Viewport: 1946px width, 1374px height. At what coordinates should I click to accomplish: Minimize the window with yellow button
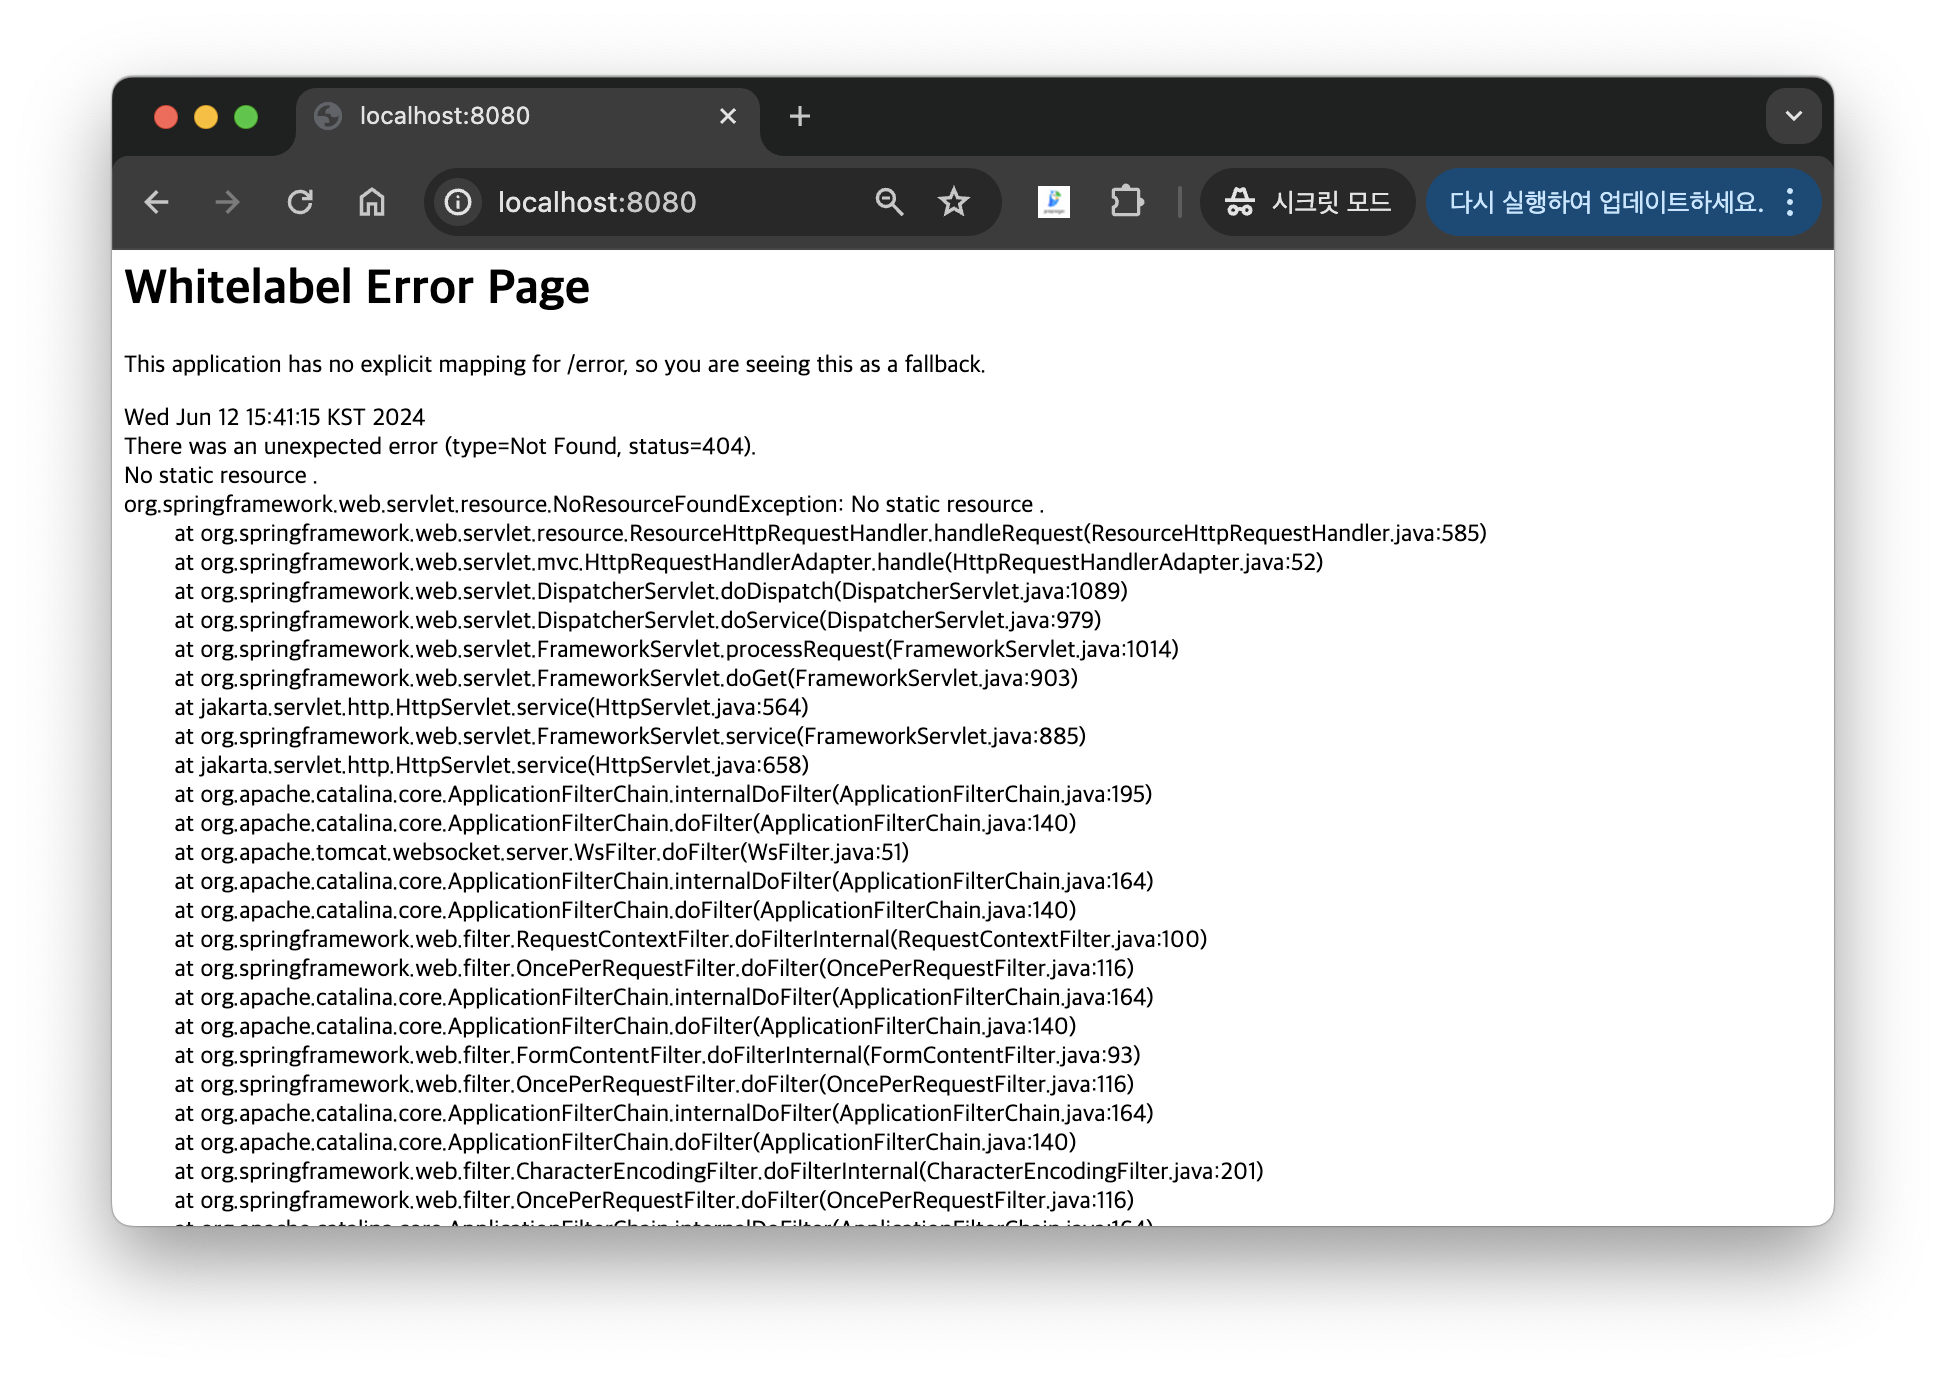click(x=206, y=117)
